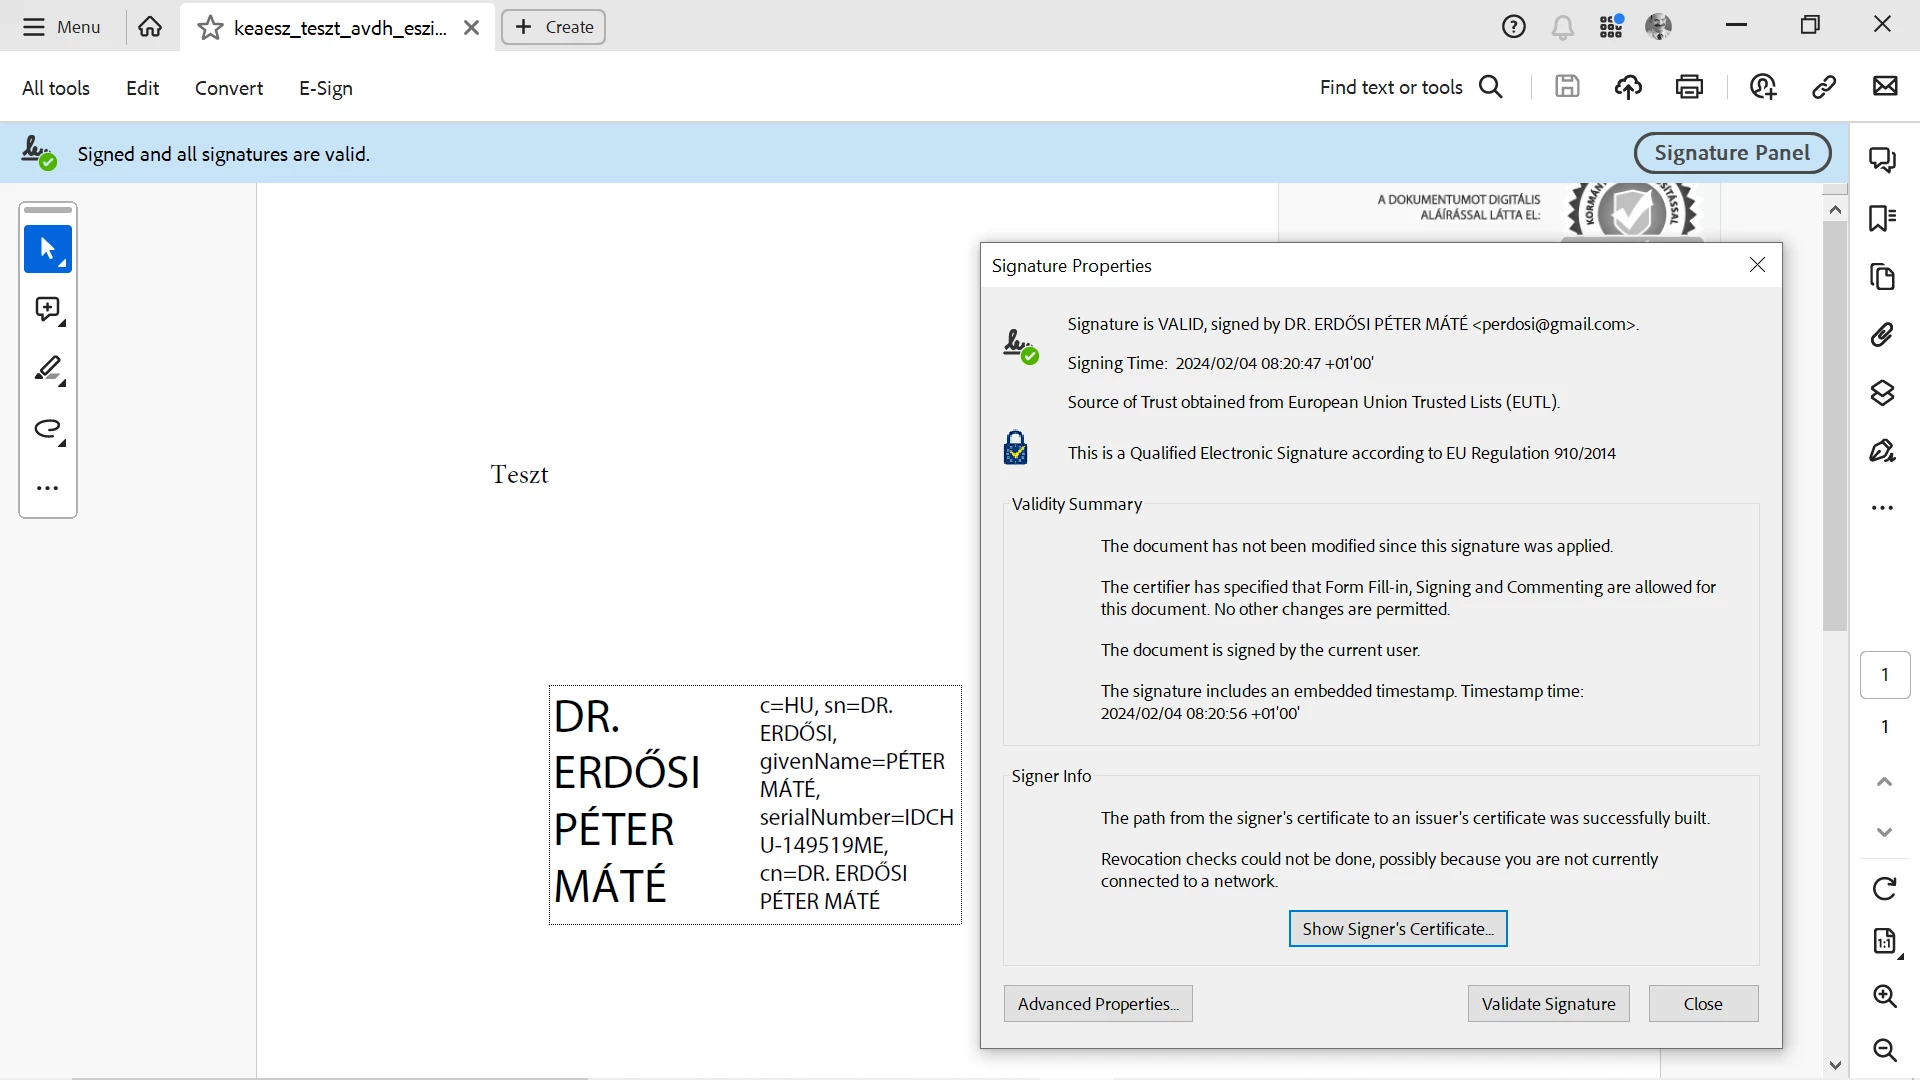Click the zoom in magnifier icon
Viewport: 1920px width, 1080px height.
(1884, 996)
